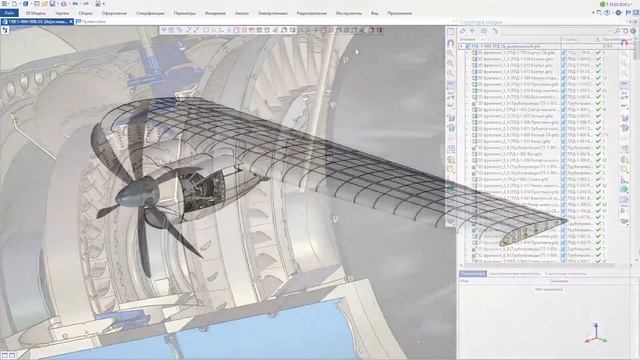Open the Геометрические параметры panel tab

coord(514,273)
